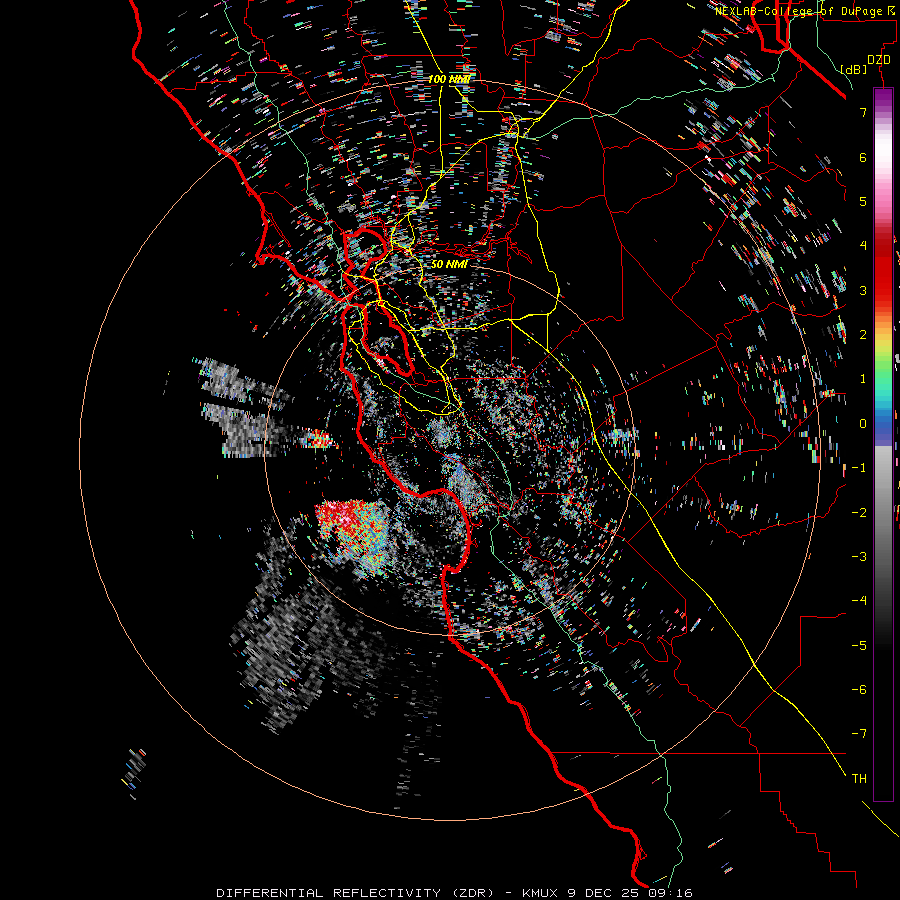Click the "-5" tick label on the color scale

[x=859, y=646]
